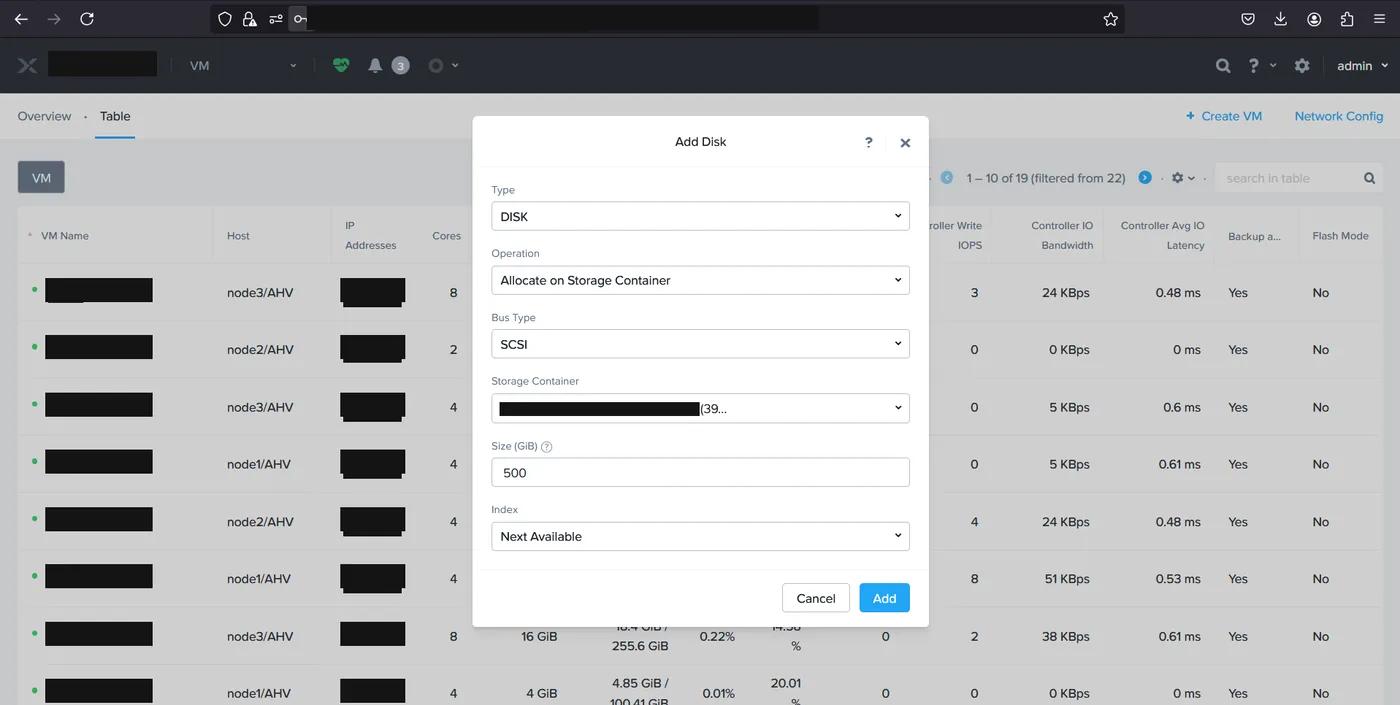The height and width of the screenshot is (705, 1400).
Task: Open the Operation dropdown
Action: [700, 280]
